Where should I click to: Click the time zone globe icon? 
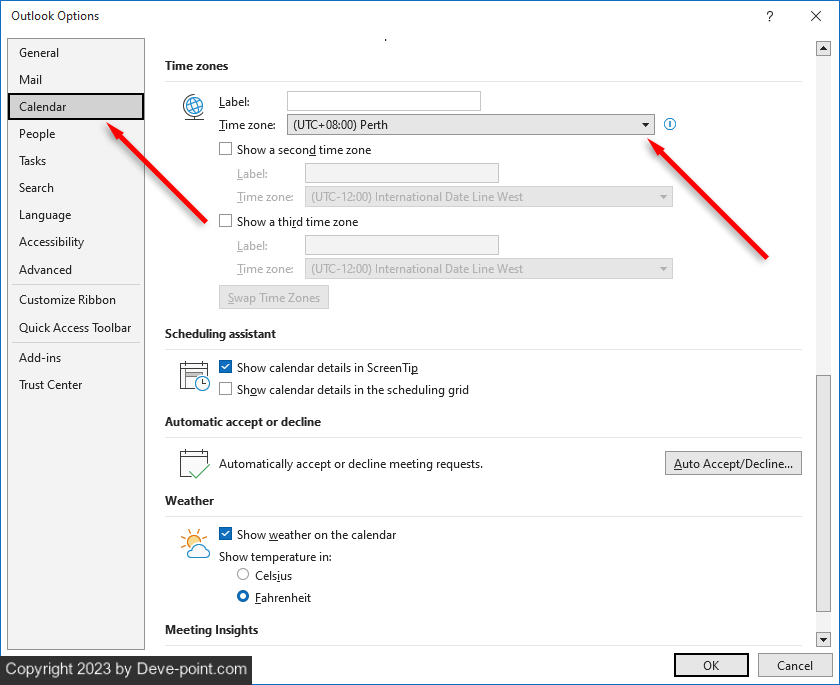click(193, 107)
